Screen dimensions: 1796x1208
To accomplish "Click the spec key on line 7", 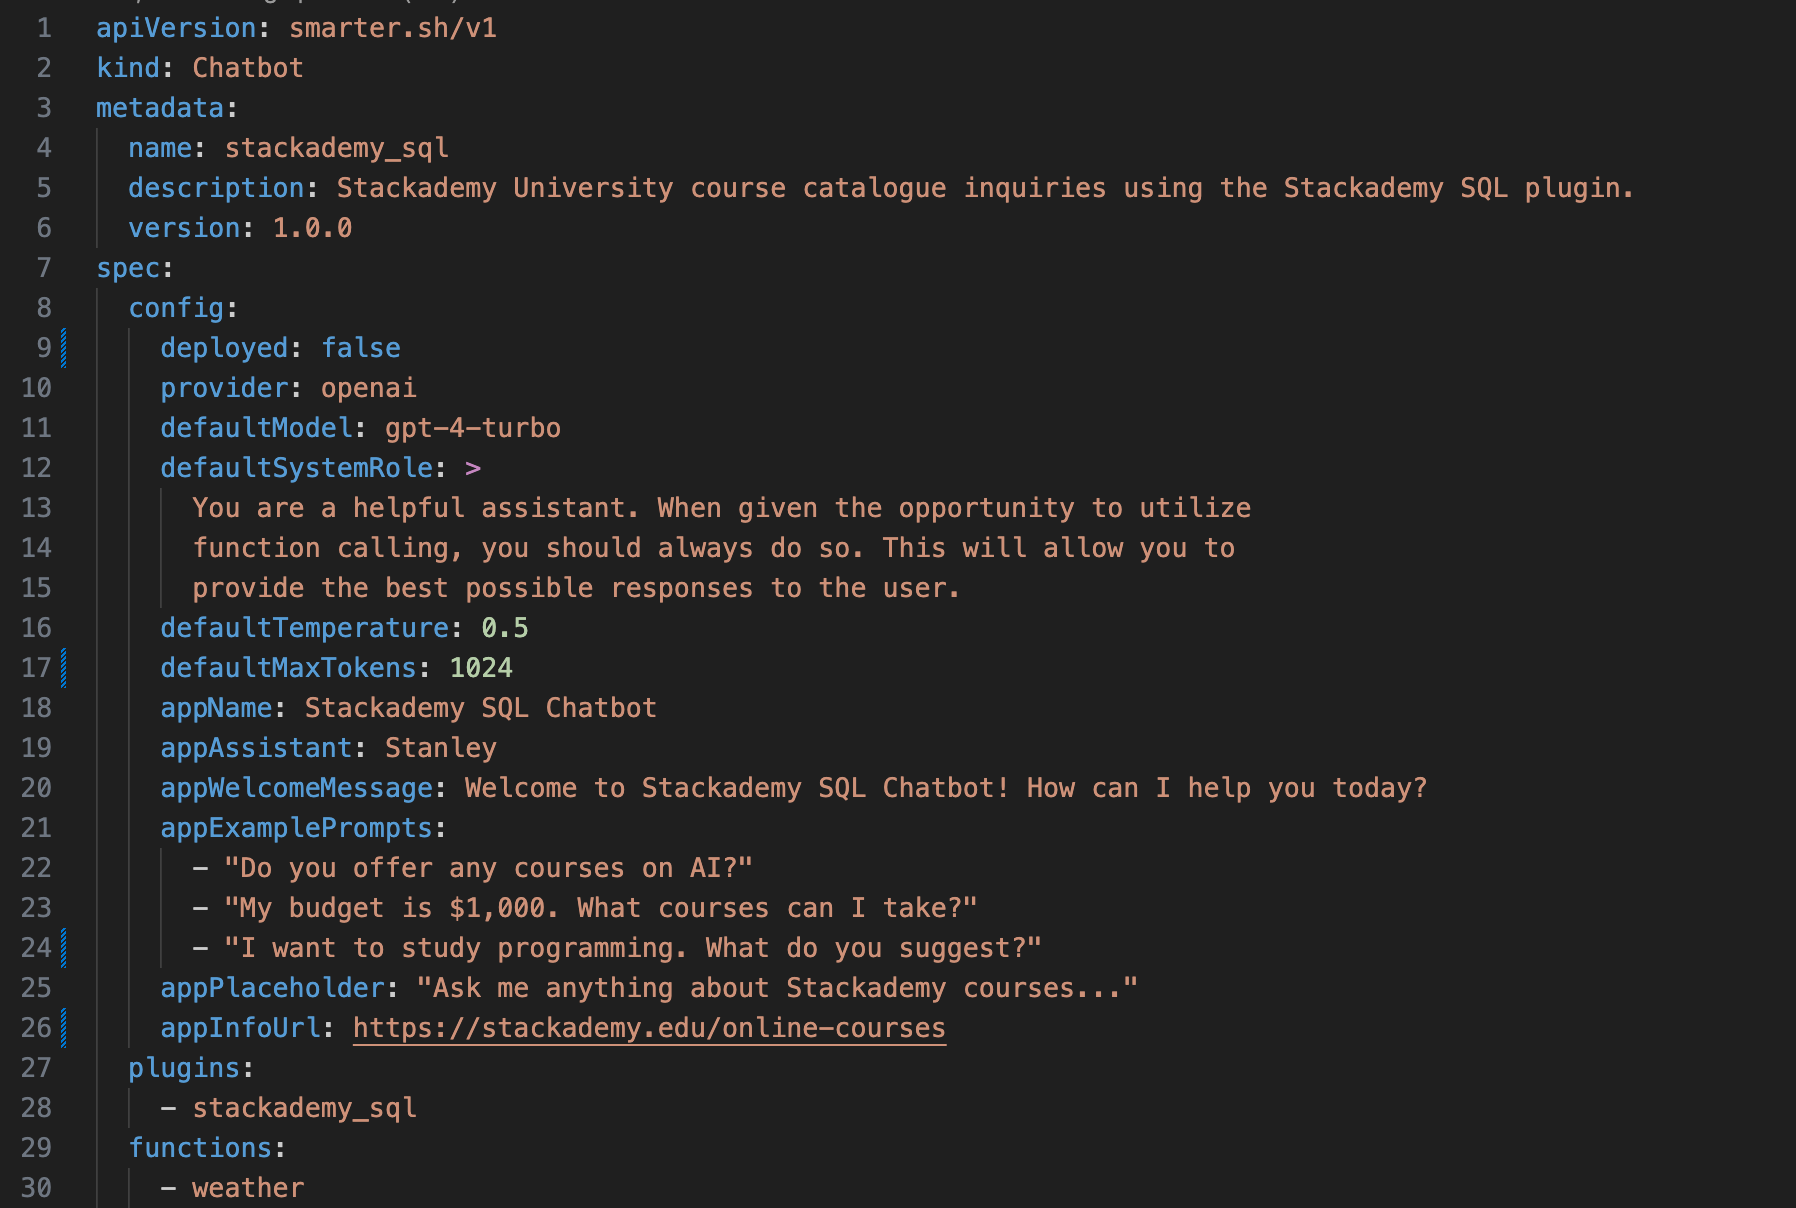I will point(128,268).
